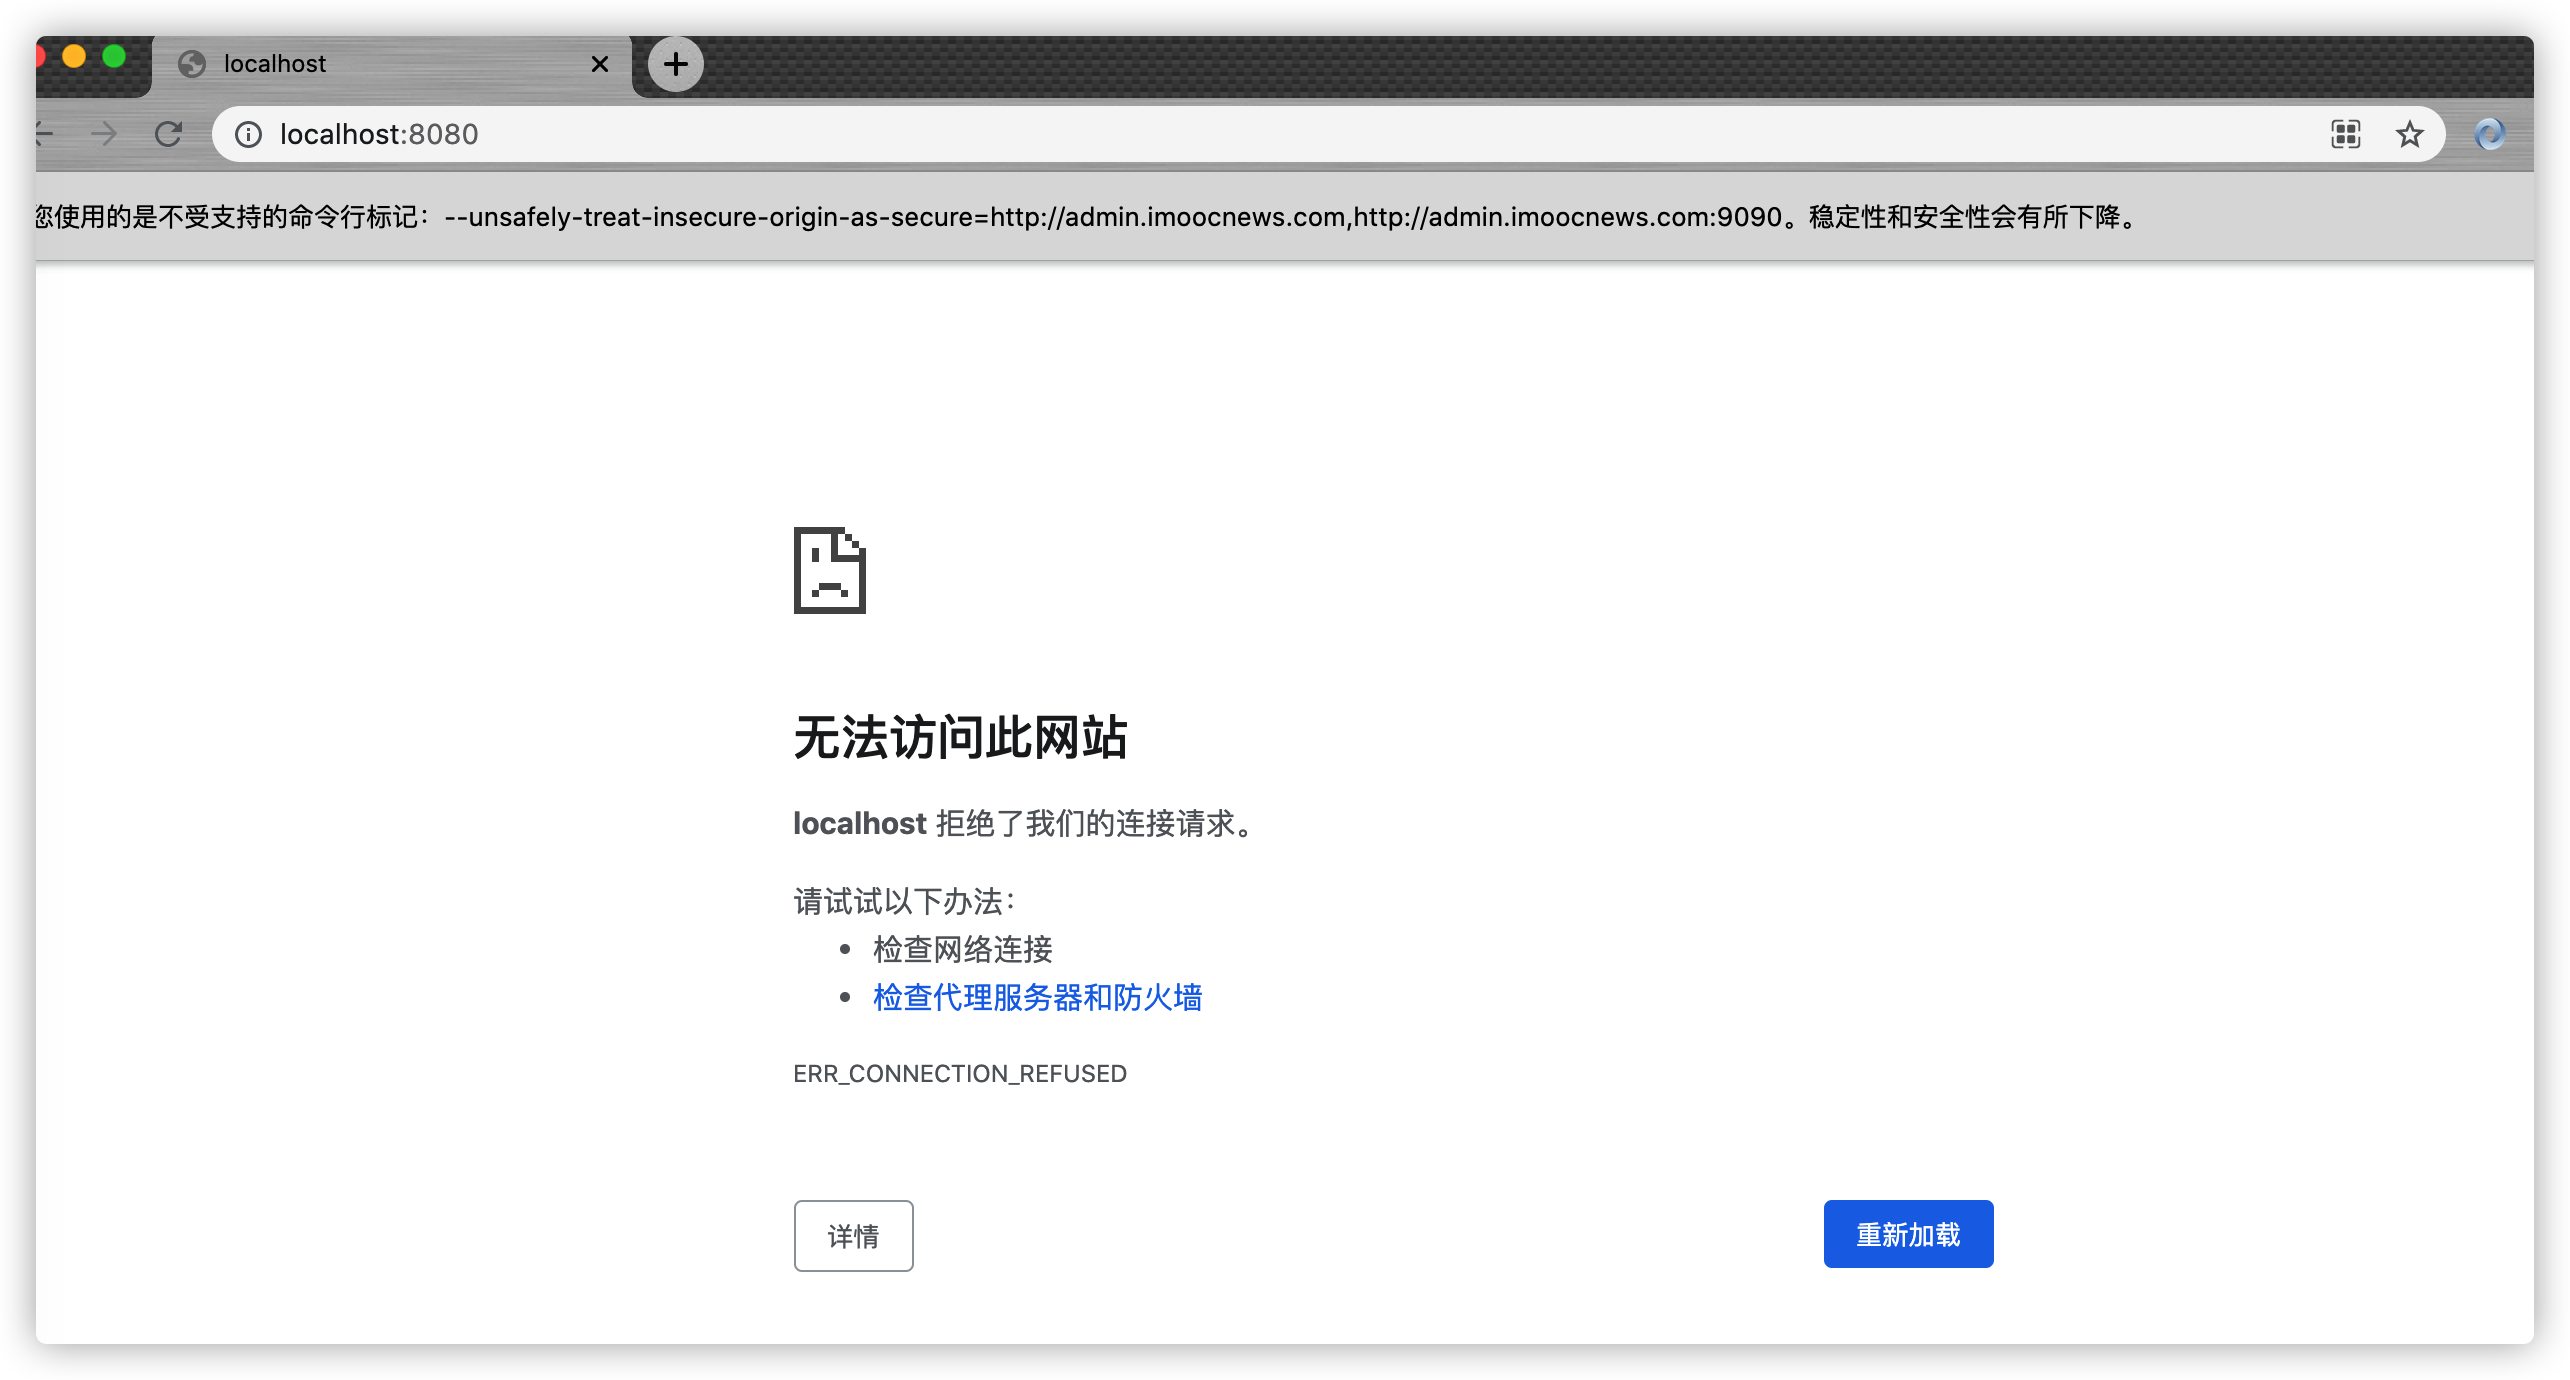This screenshot has height=1380, width=2570.
Task: Click the QR code grid icon in address bar
Action: [x=2345, y=134]
